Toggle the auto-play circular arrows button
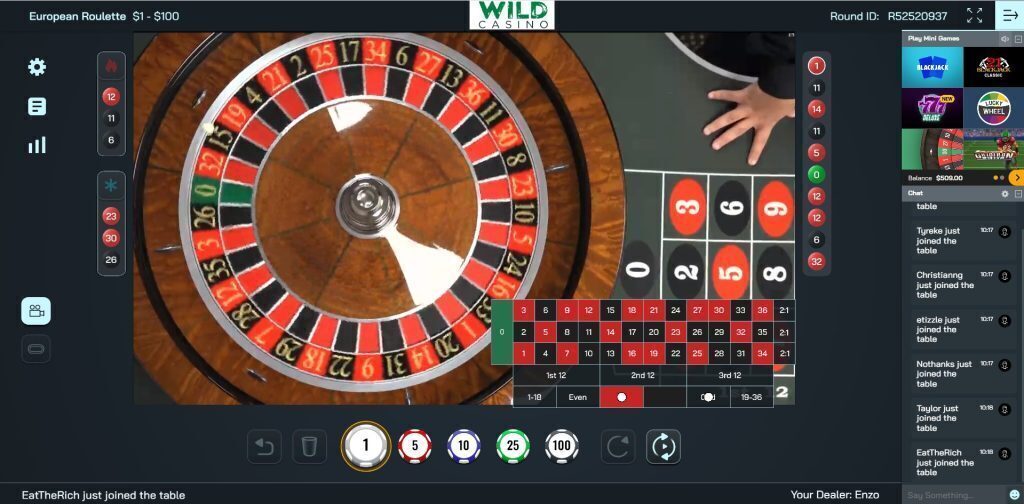Image resolution: width=1024 pixels, height=504 pixels. click(663, 447)
